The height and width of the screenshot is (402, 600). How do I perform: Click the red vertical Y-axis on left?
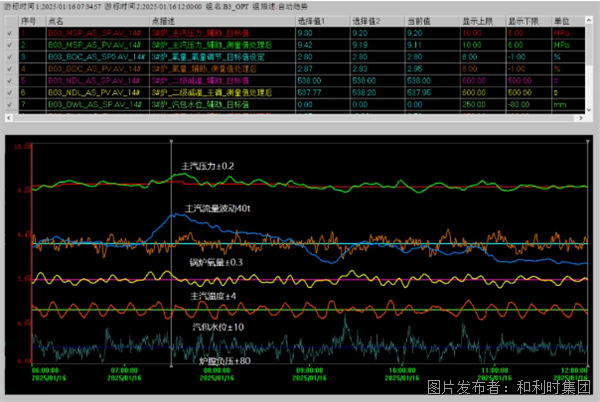tap(31, 250)
